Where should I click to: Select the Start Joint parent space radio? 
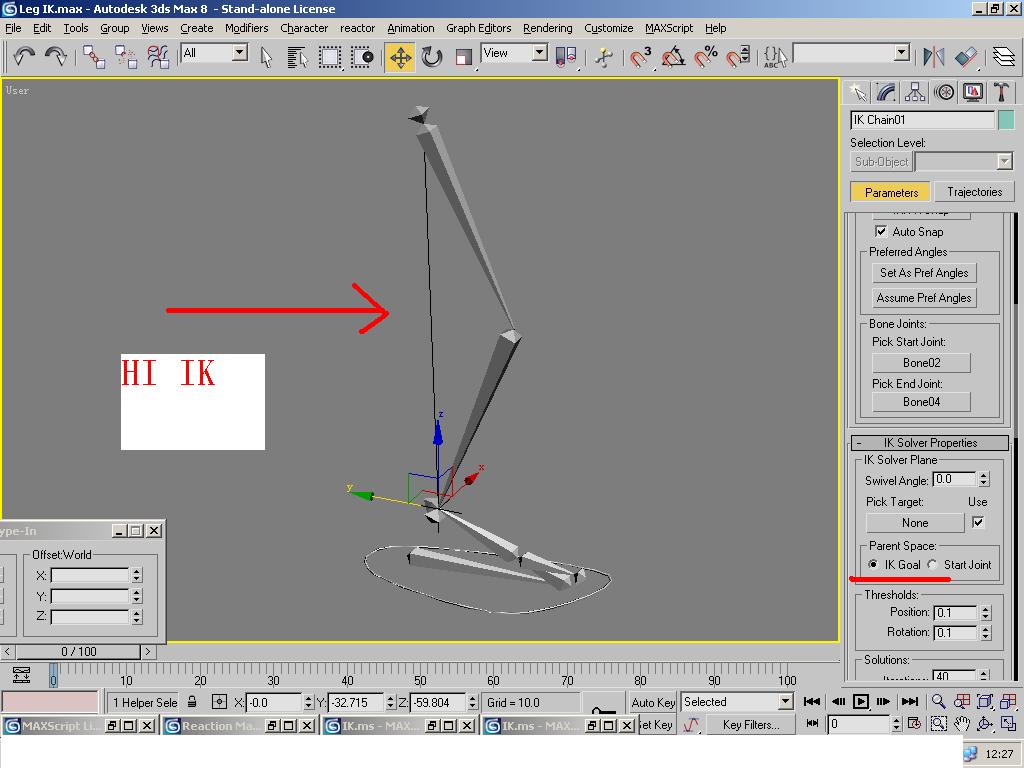pos(933,565)
